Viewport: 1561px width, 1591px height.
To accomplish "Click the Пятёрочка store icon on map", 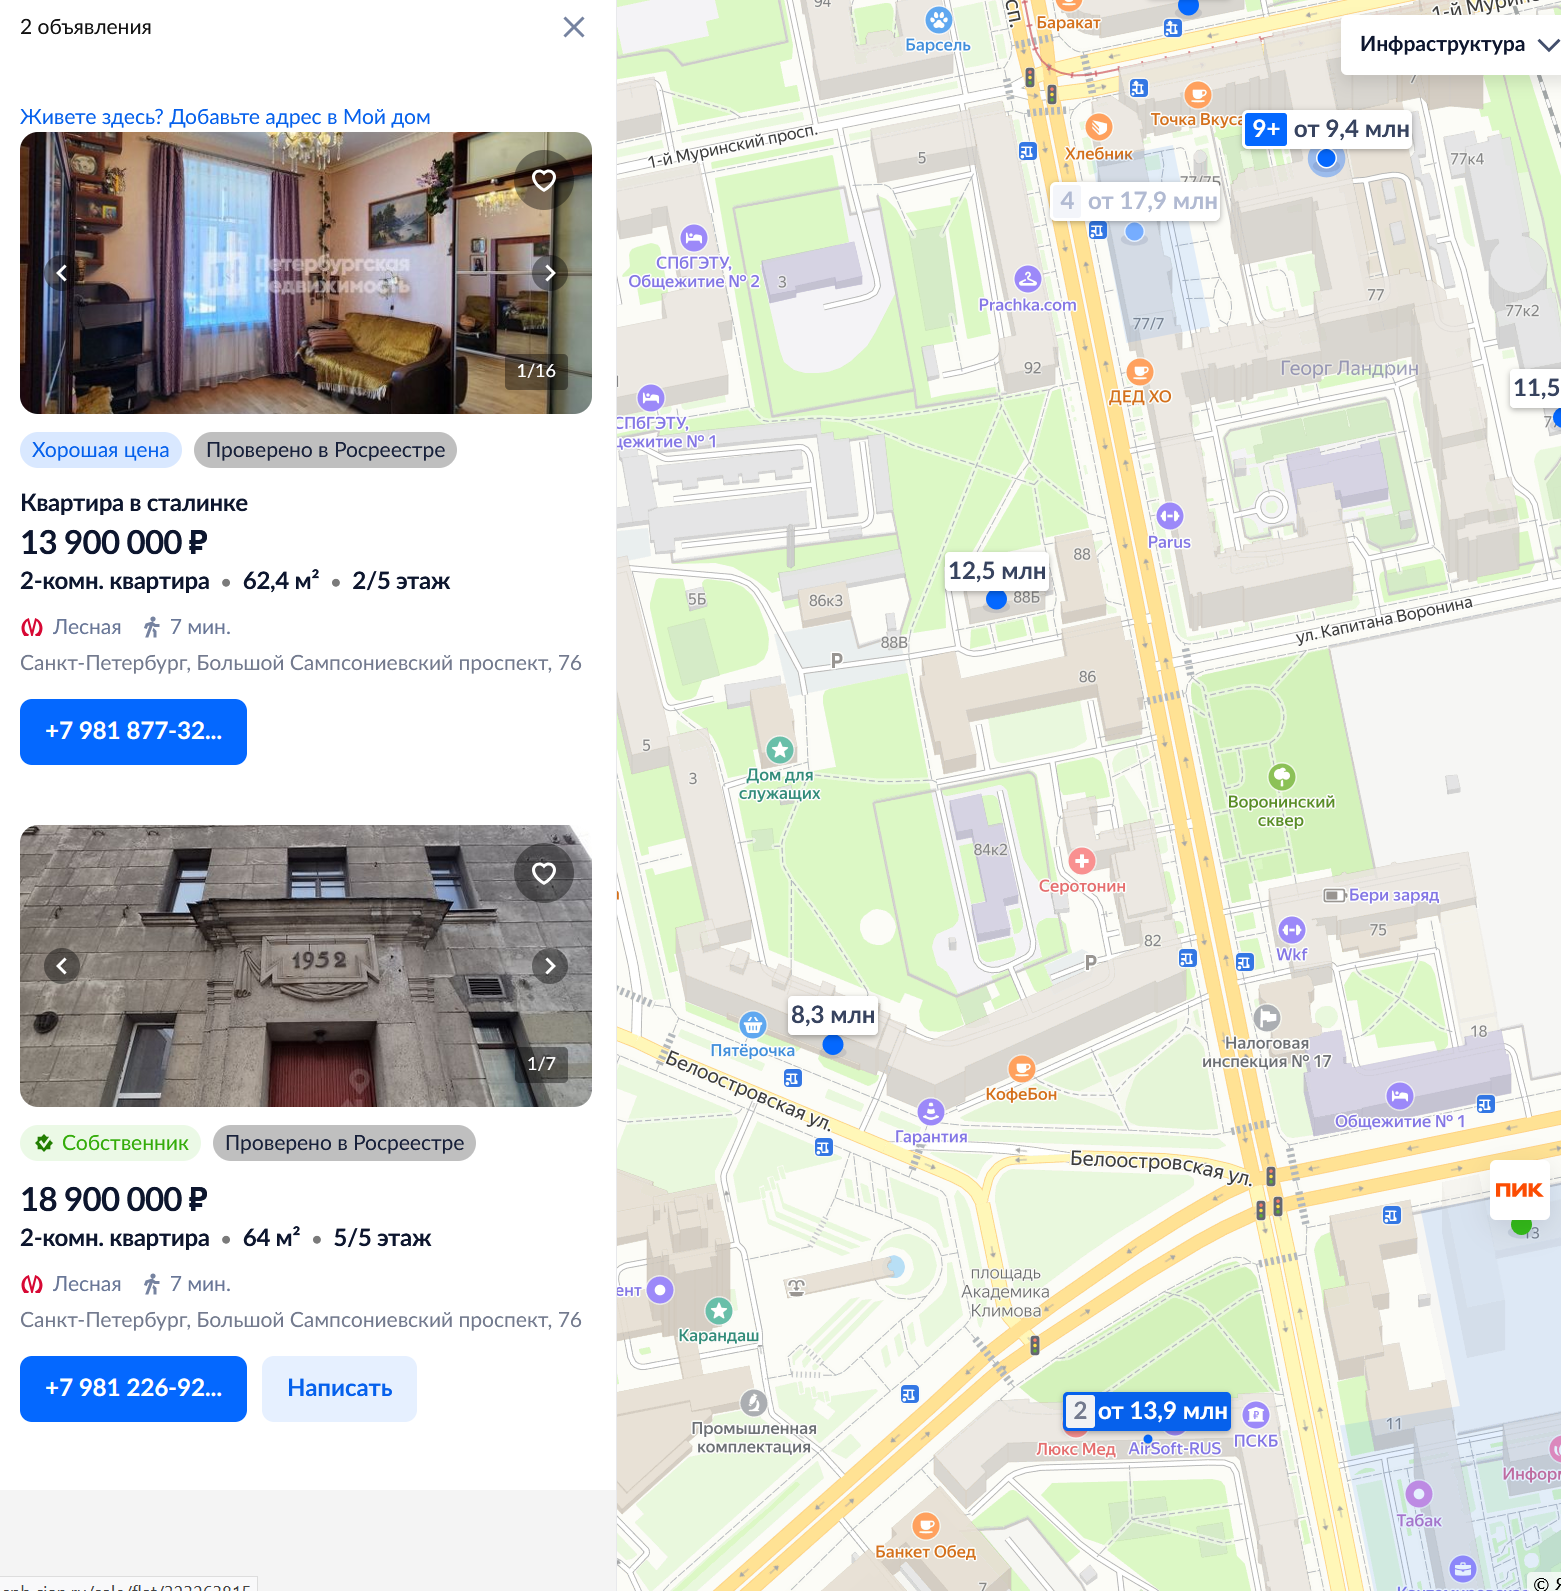I will (753, 1024).
